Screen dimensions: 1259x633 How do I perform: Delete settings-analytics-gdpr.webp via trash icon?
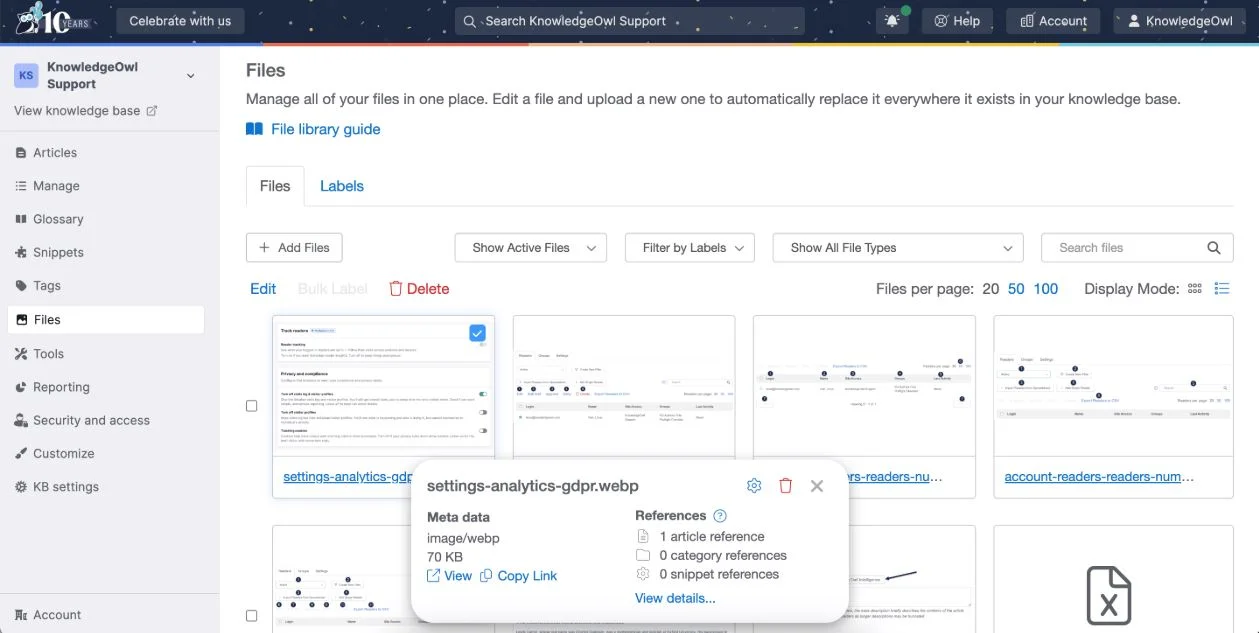tap(786, 485)
